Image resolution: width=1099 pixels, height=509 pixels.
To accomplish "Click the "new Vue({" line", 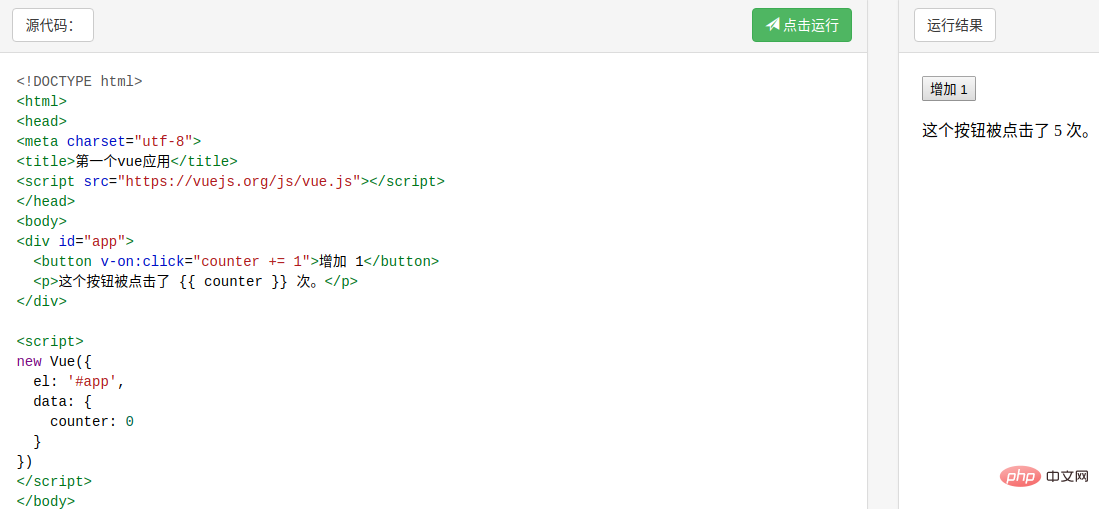I will coord(54,361).
